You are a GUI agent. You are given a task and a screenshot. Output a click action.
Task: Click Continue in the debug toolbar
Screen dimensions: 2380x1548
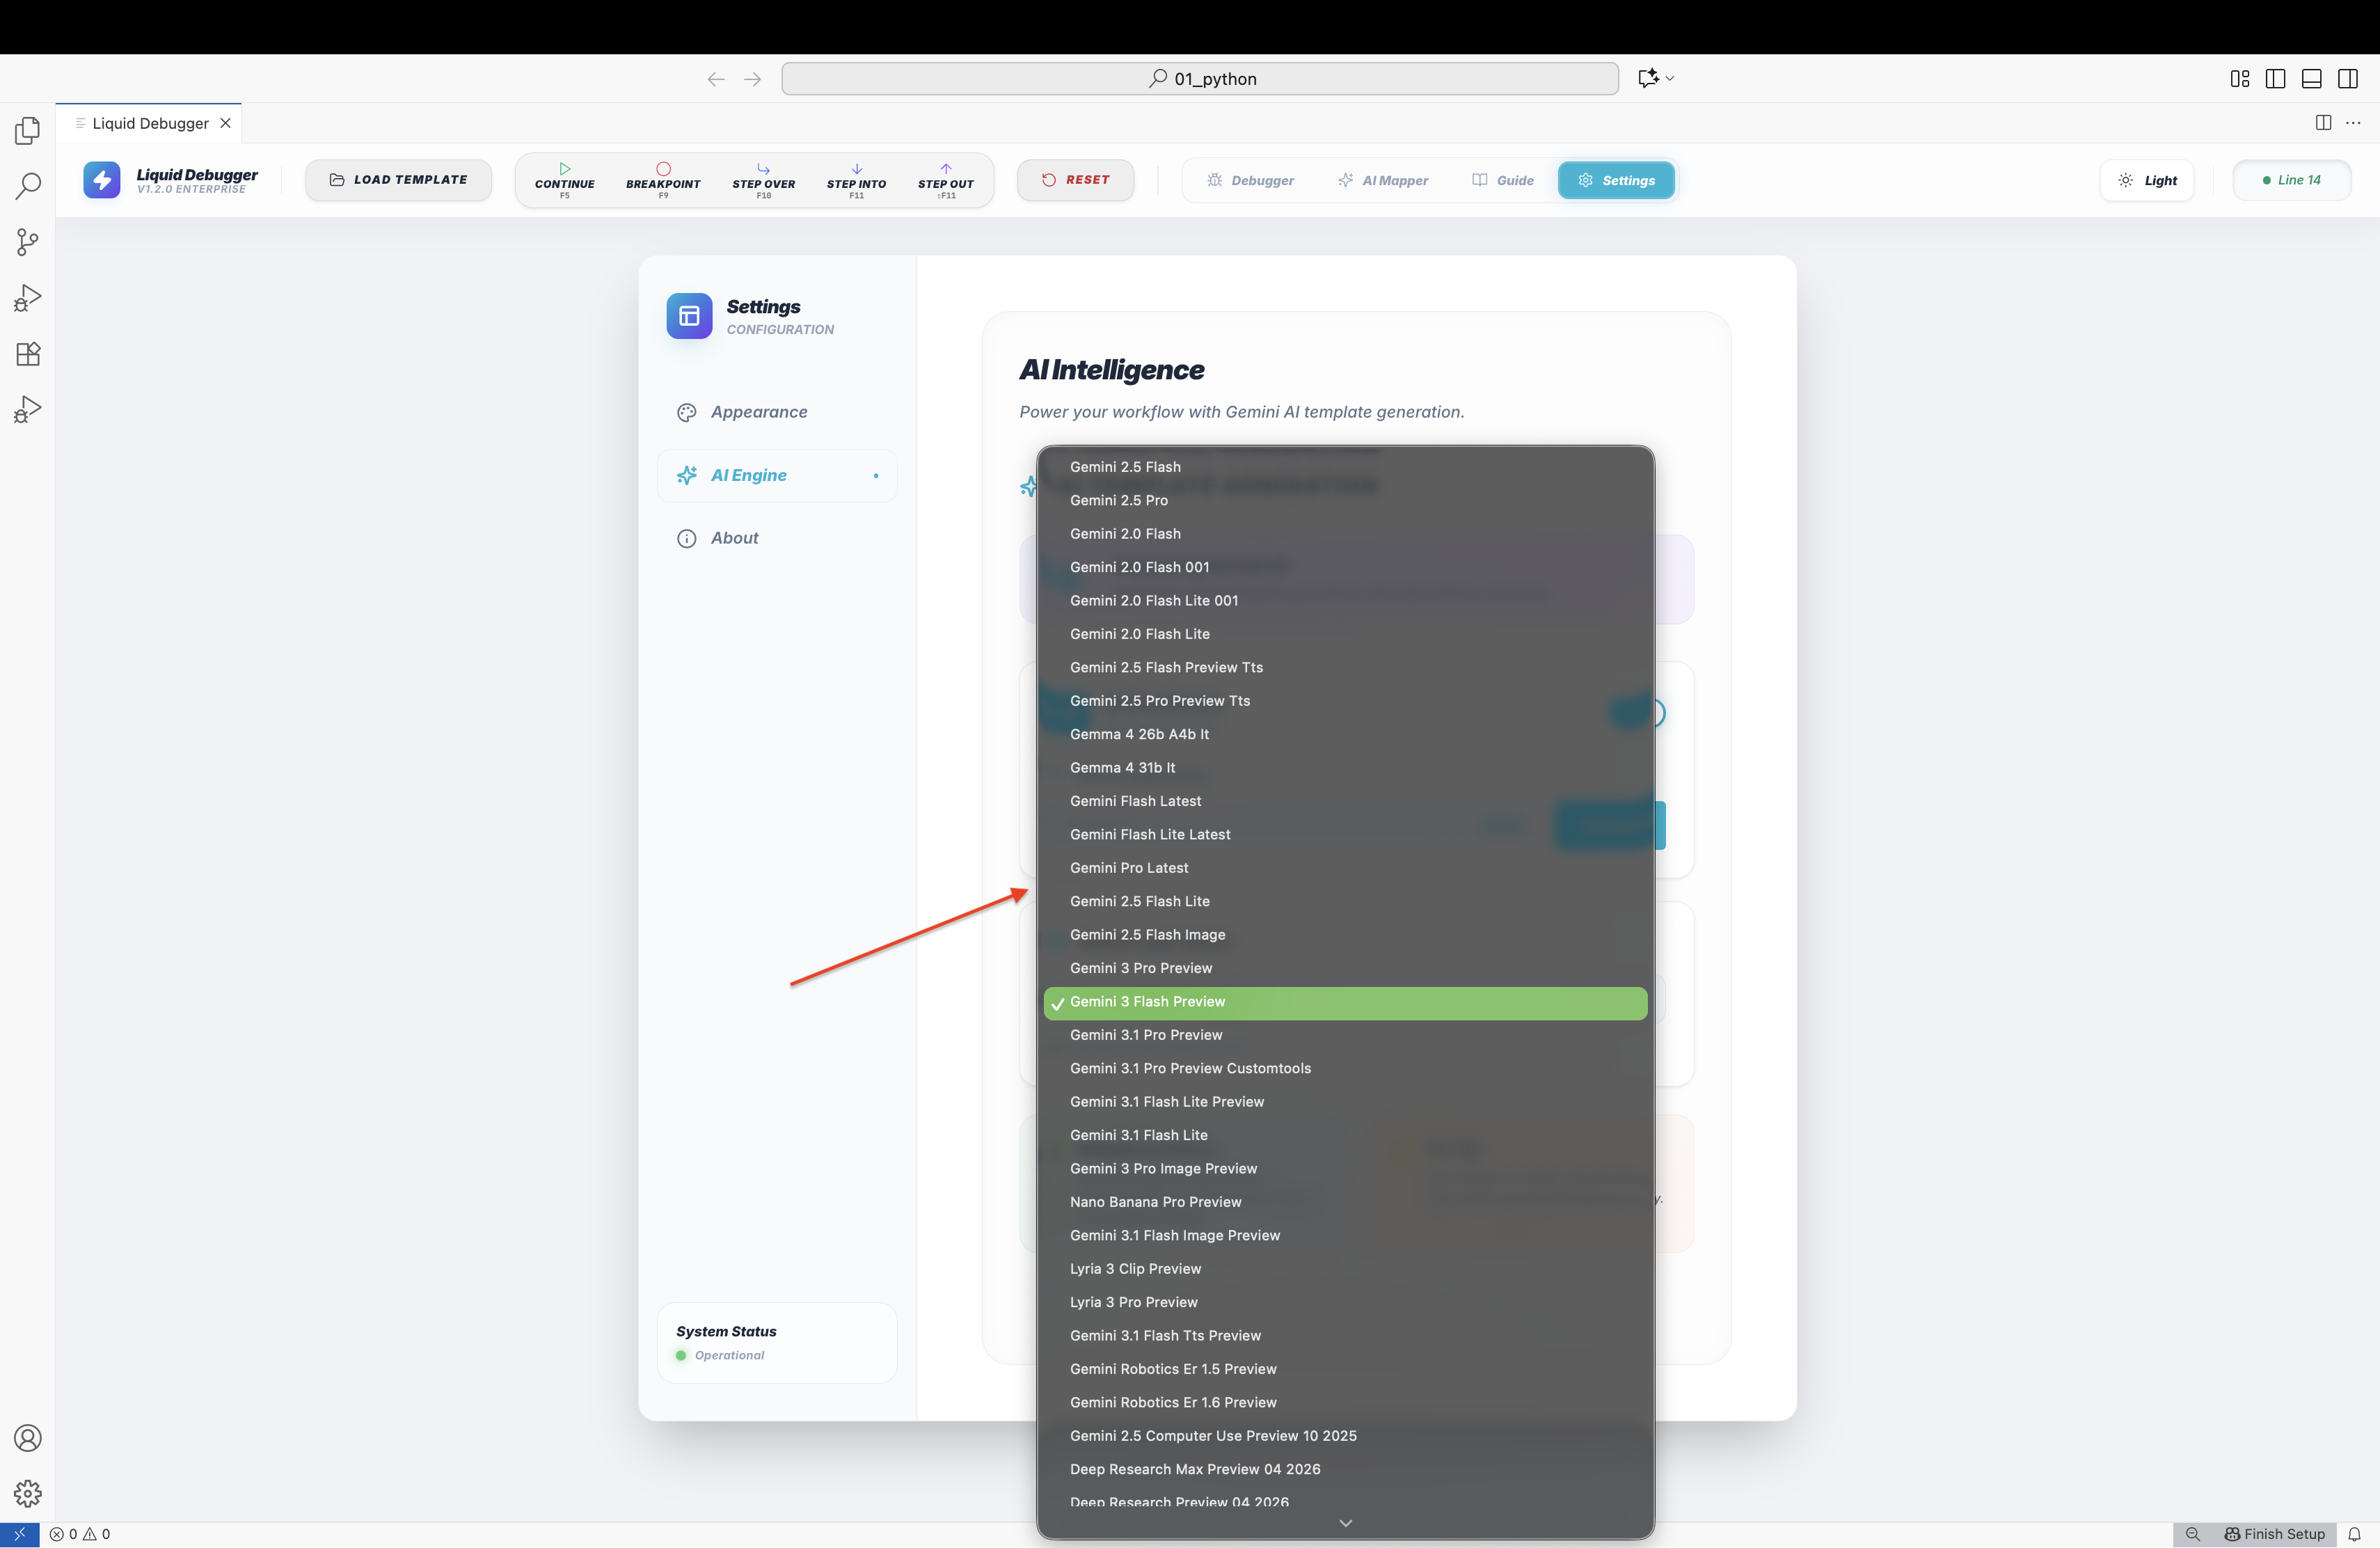[565, 181]
